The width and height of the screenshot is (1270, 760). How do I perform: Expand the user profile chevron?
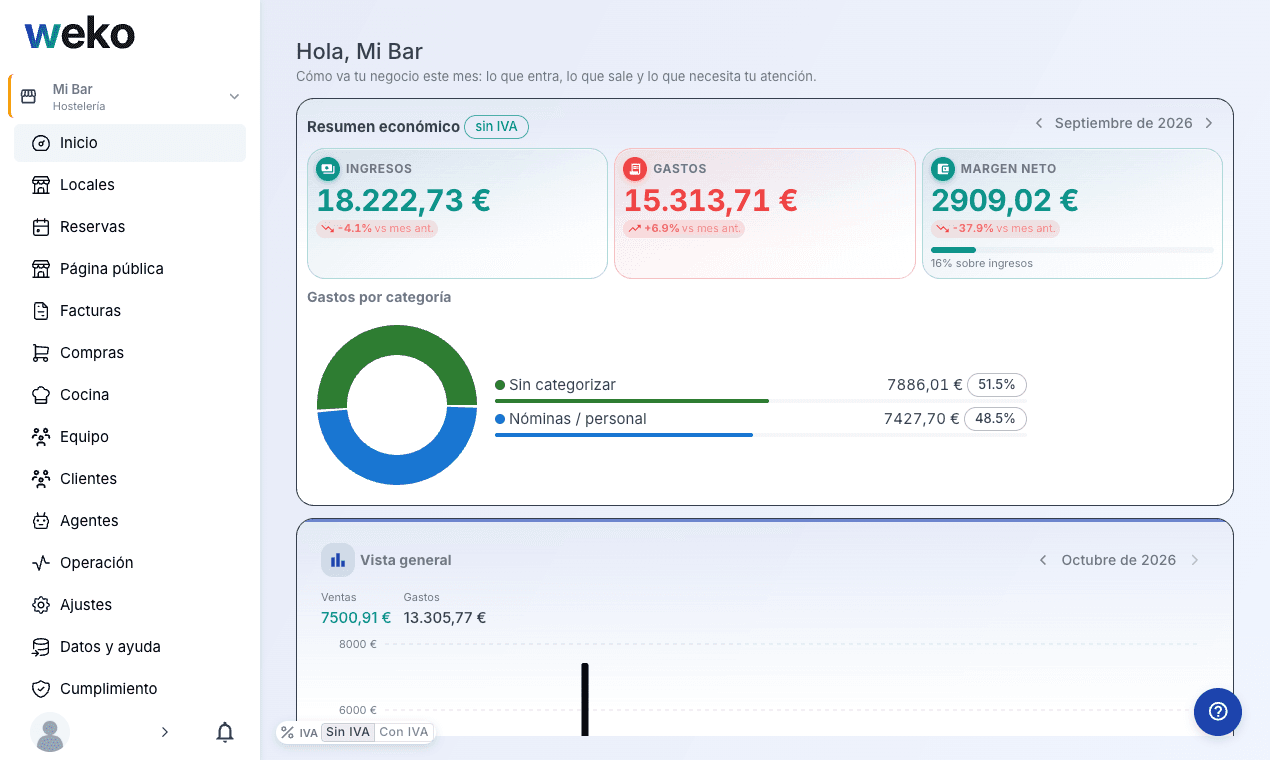(165, 732)
